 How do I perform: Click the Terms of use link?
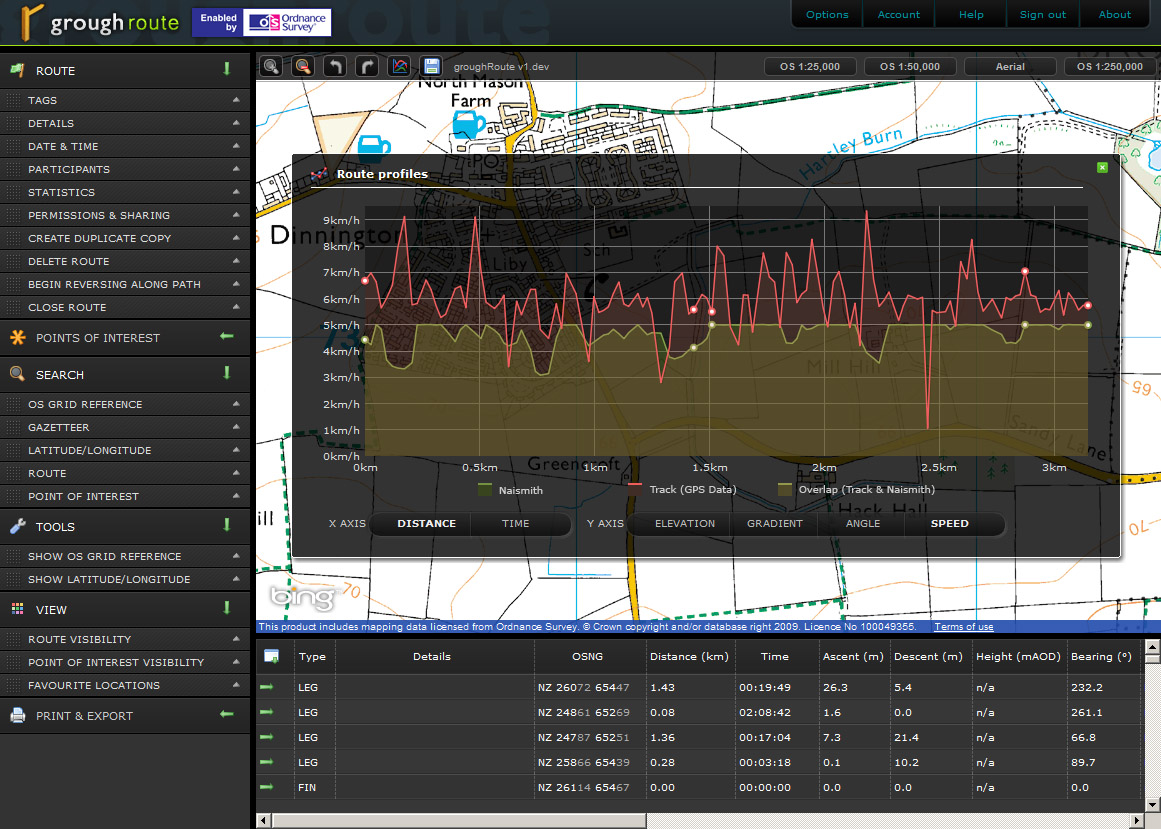pos(963,627)
